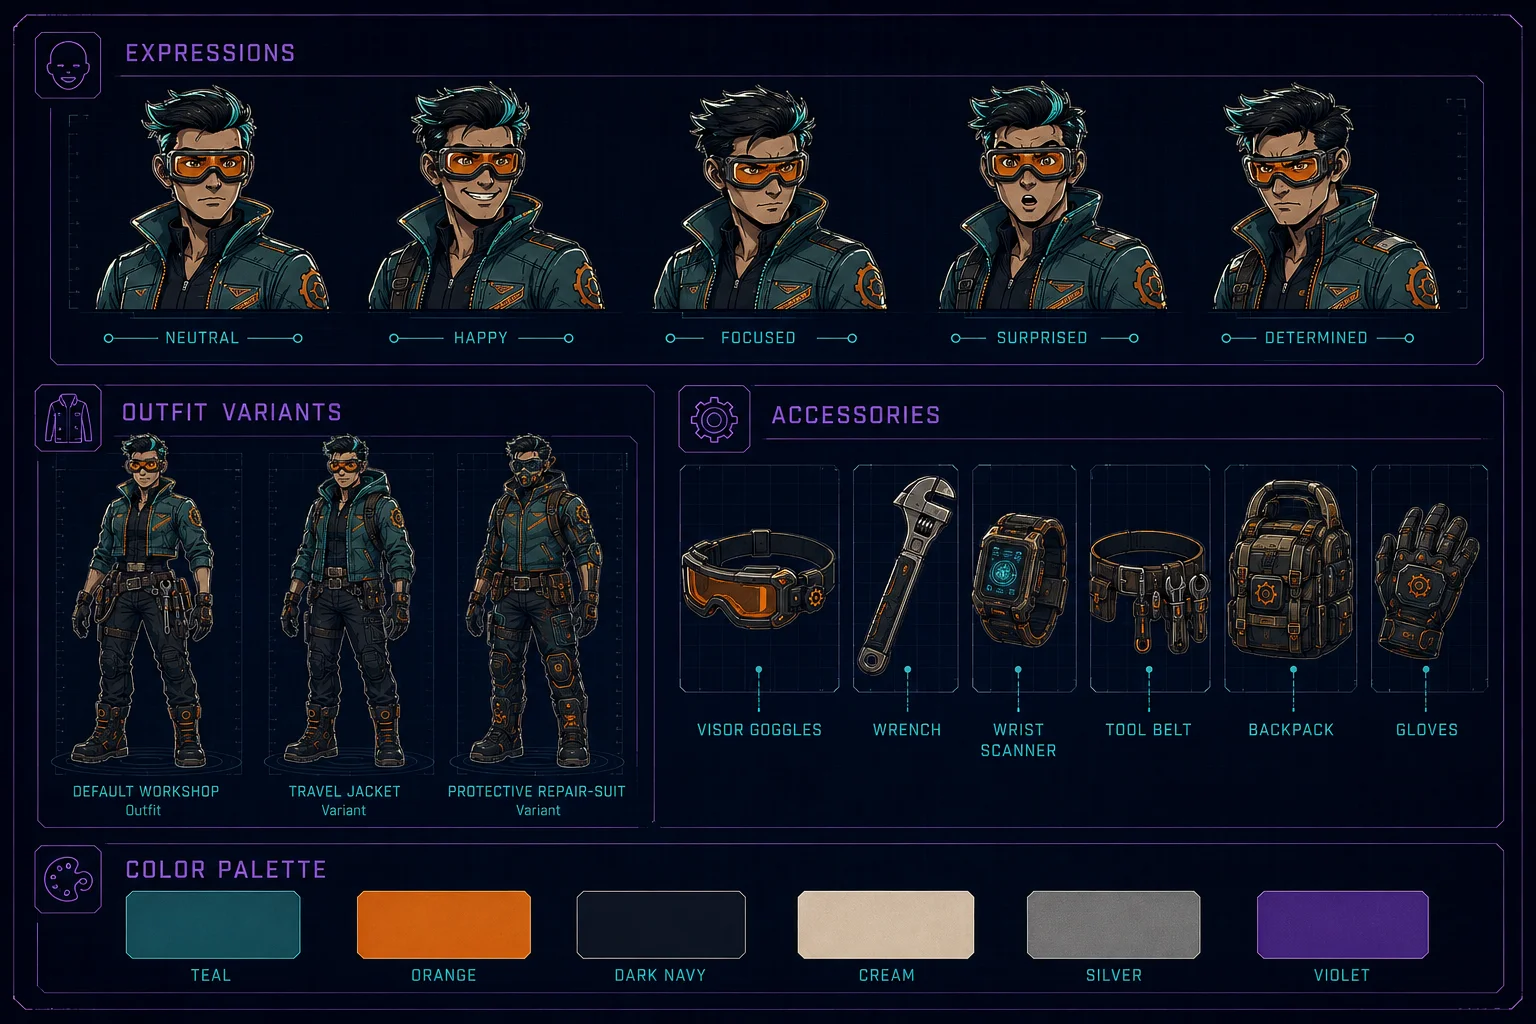Click the HAPPY label text
This screenshot has width=1536, height=1024.
(x=481, y=338)
